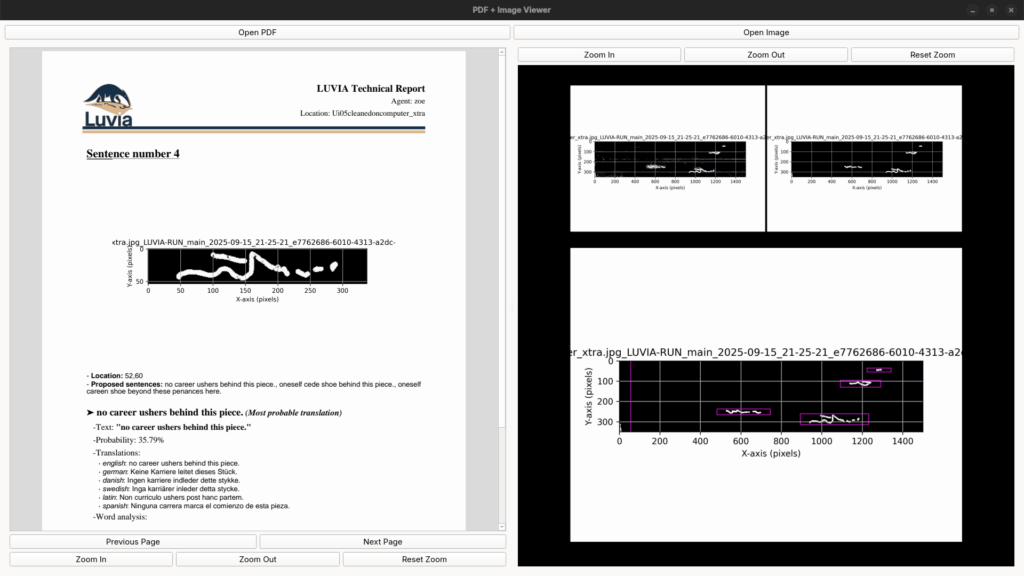
Task: Close the PDF + Image Viewer window
Action: tap(1010, 10)
